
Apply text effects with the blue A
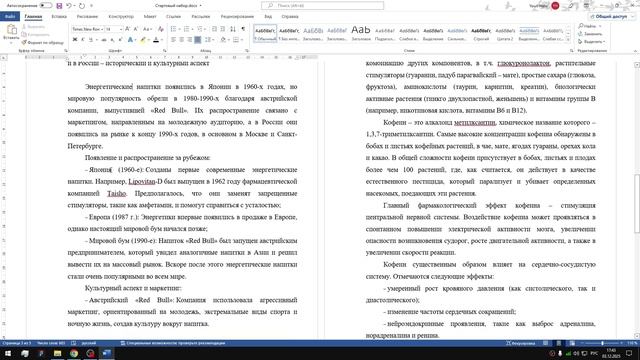click(x=130, y=40)
